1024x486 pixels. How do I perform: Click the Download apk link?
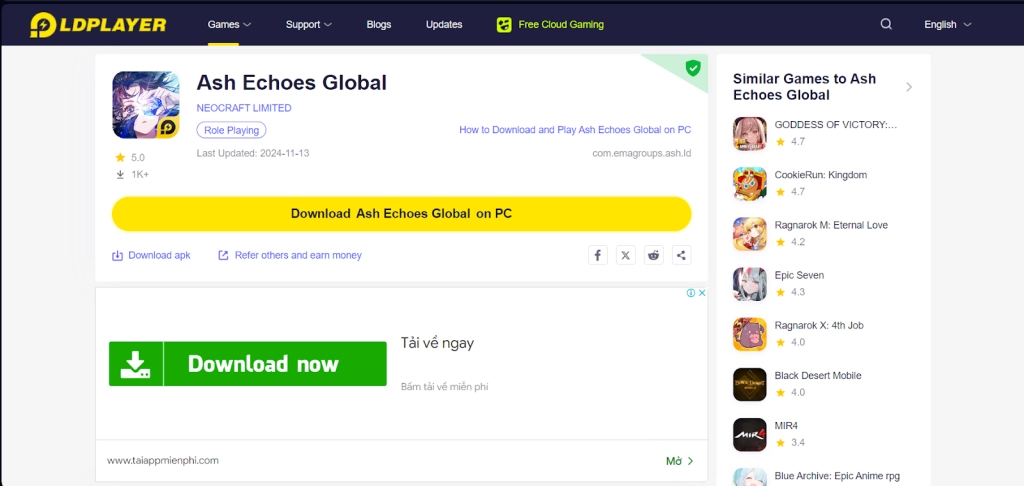[x=151, y=255]
